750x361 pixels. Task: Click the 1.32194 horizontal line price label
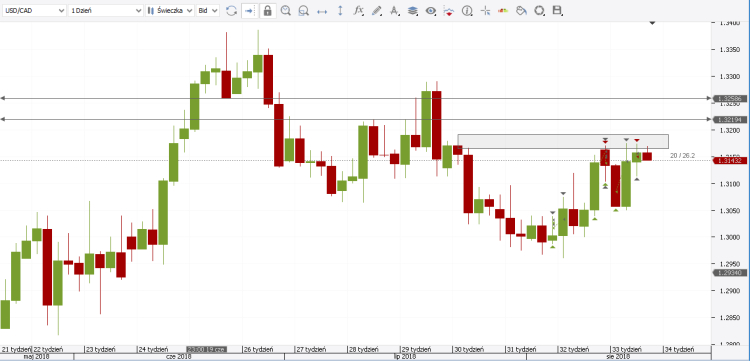(x=729, y=120)
